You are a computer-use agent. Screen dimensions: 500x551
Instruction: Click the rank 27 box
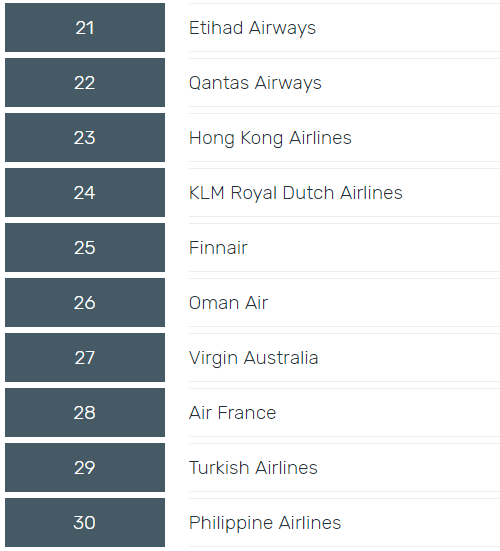(85, 357)
